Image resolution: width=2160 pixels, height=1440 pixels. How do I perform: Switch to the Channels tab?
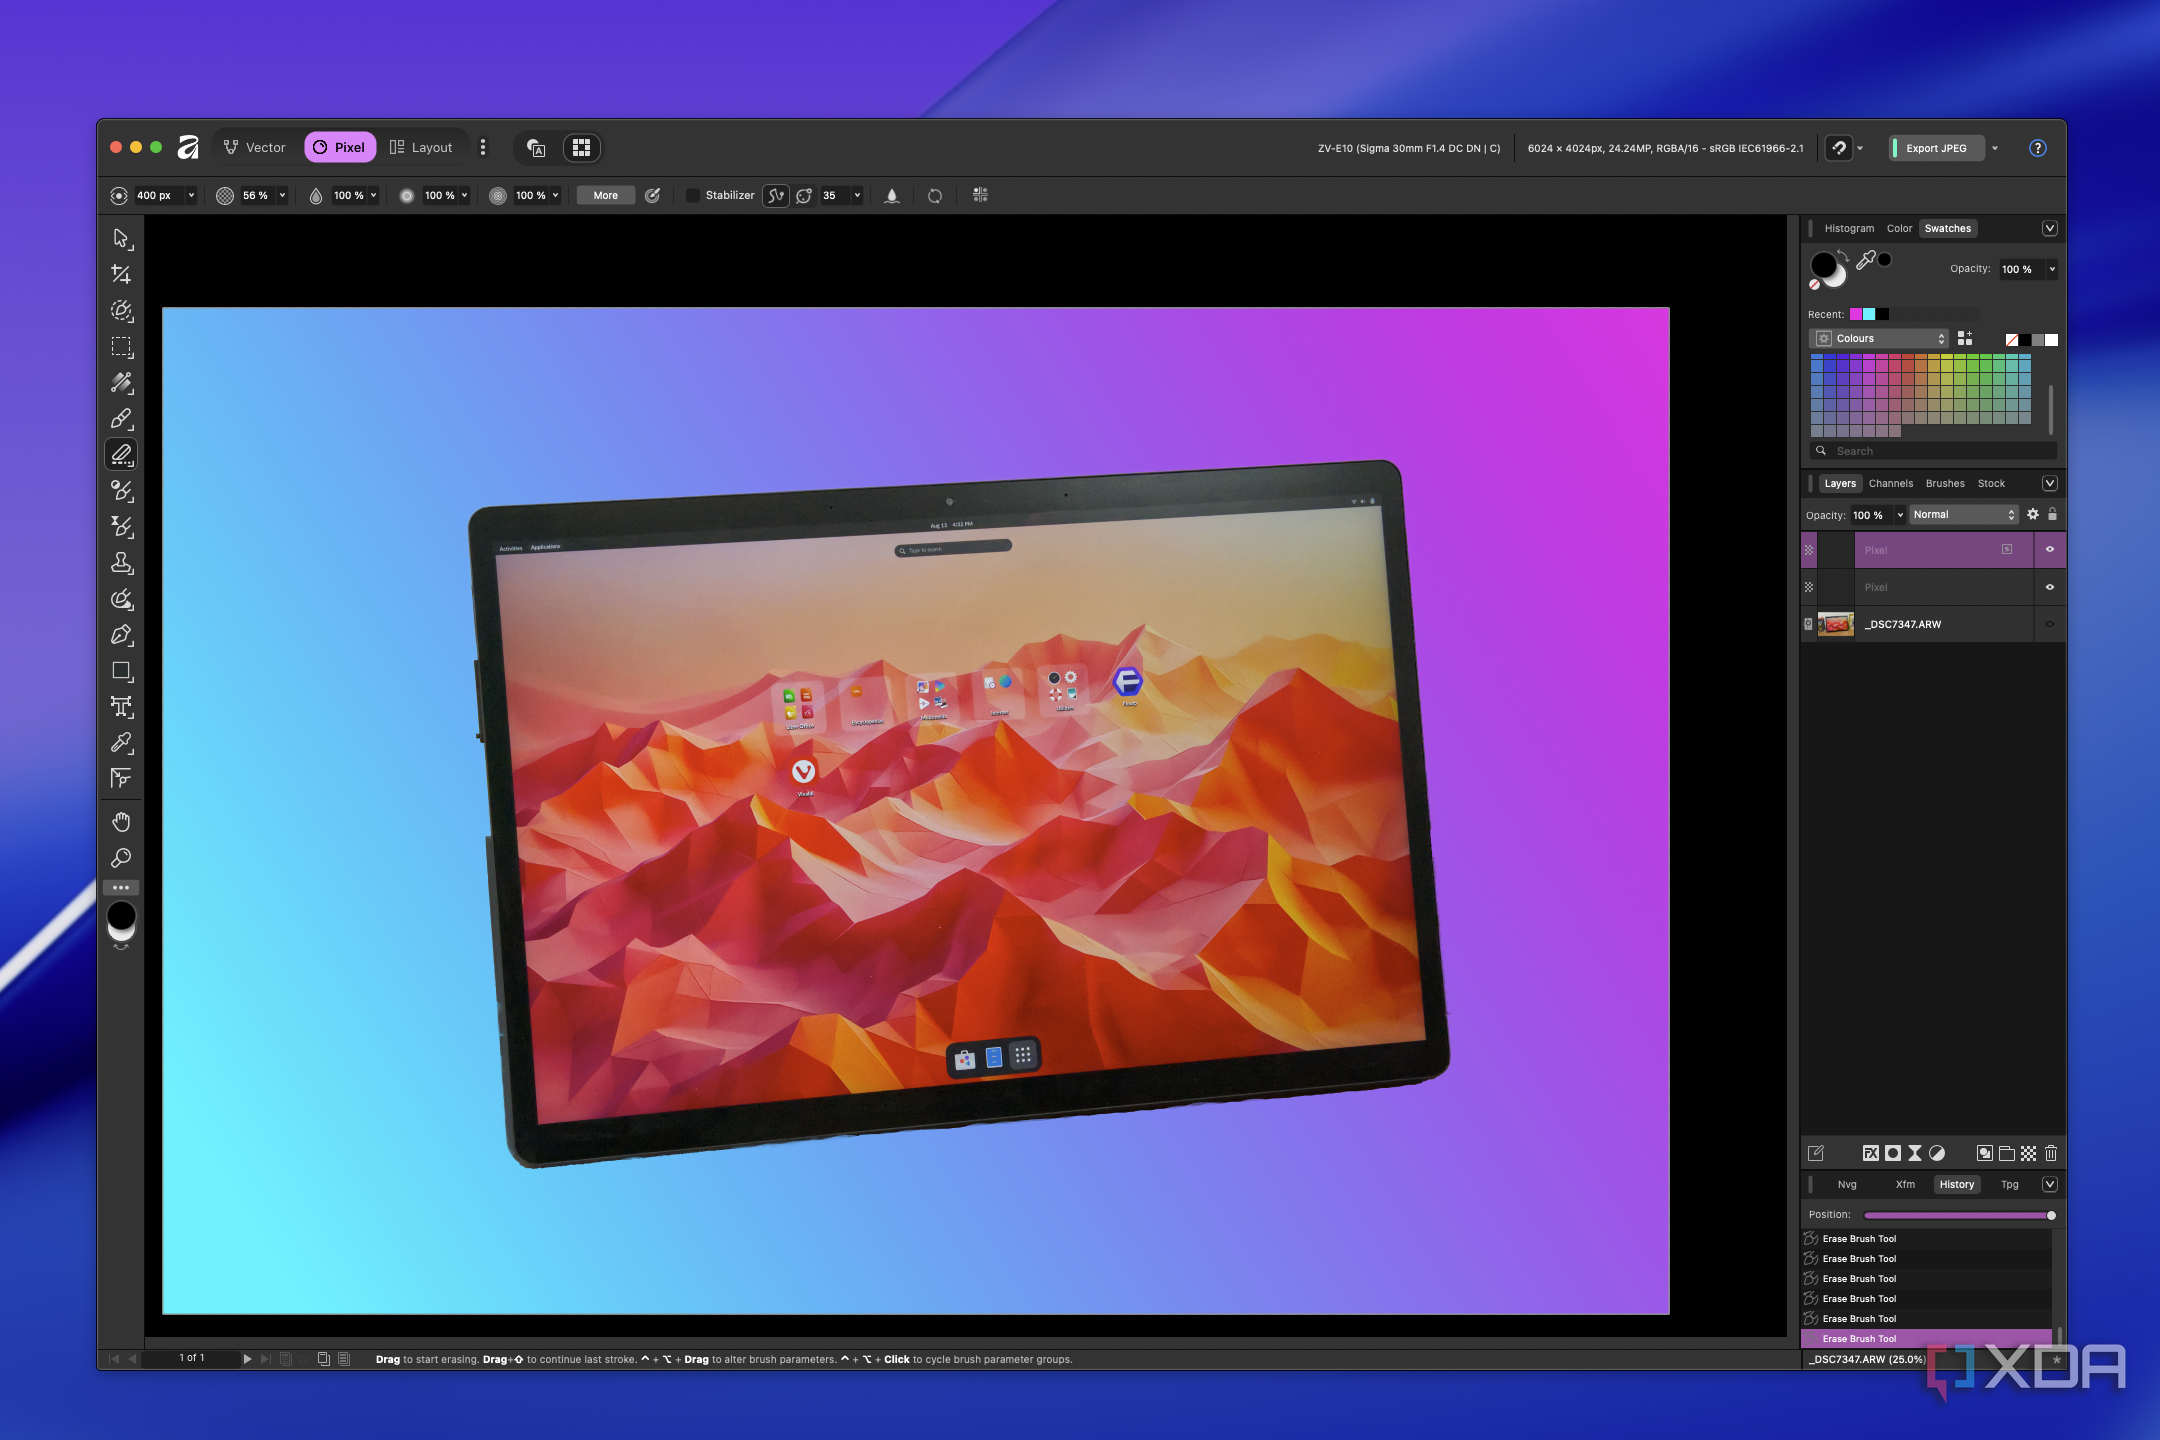pyautogui.click(x=1890, y=483)
